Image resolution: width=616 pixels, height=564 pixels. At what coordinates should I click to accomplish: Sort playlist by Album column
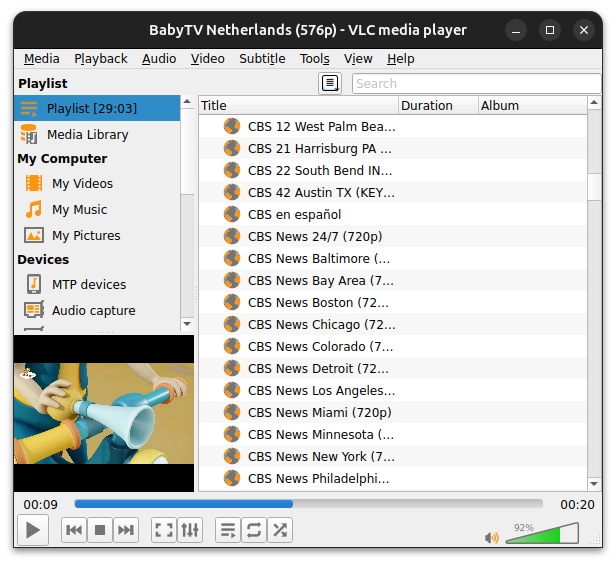tap(533, 105)
